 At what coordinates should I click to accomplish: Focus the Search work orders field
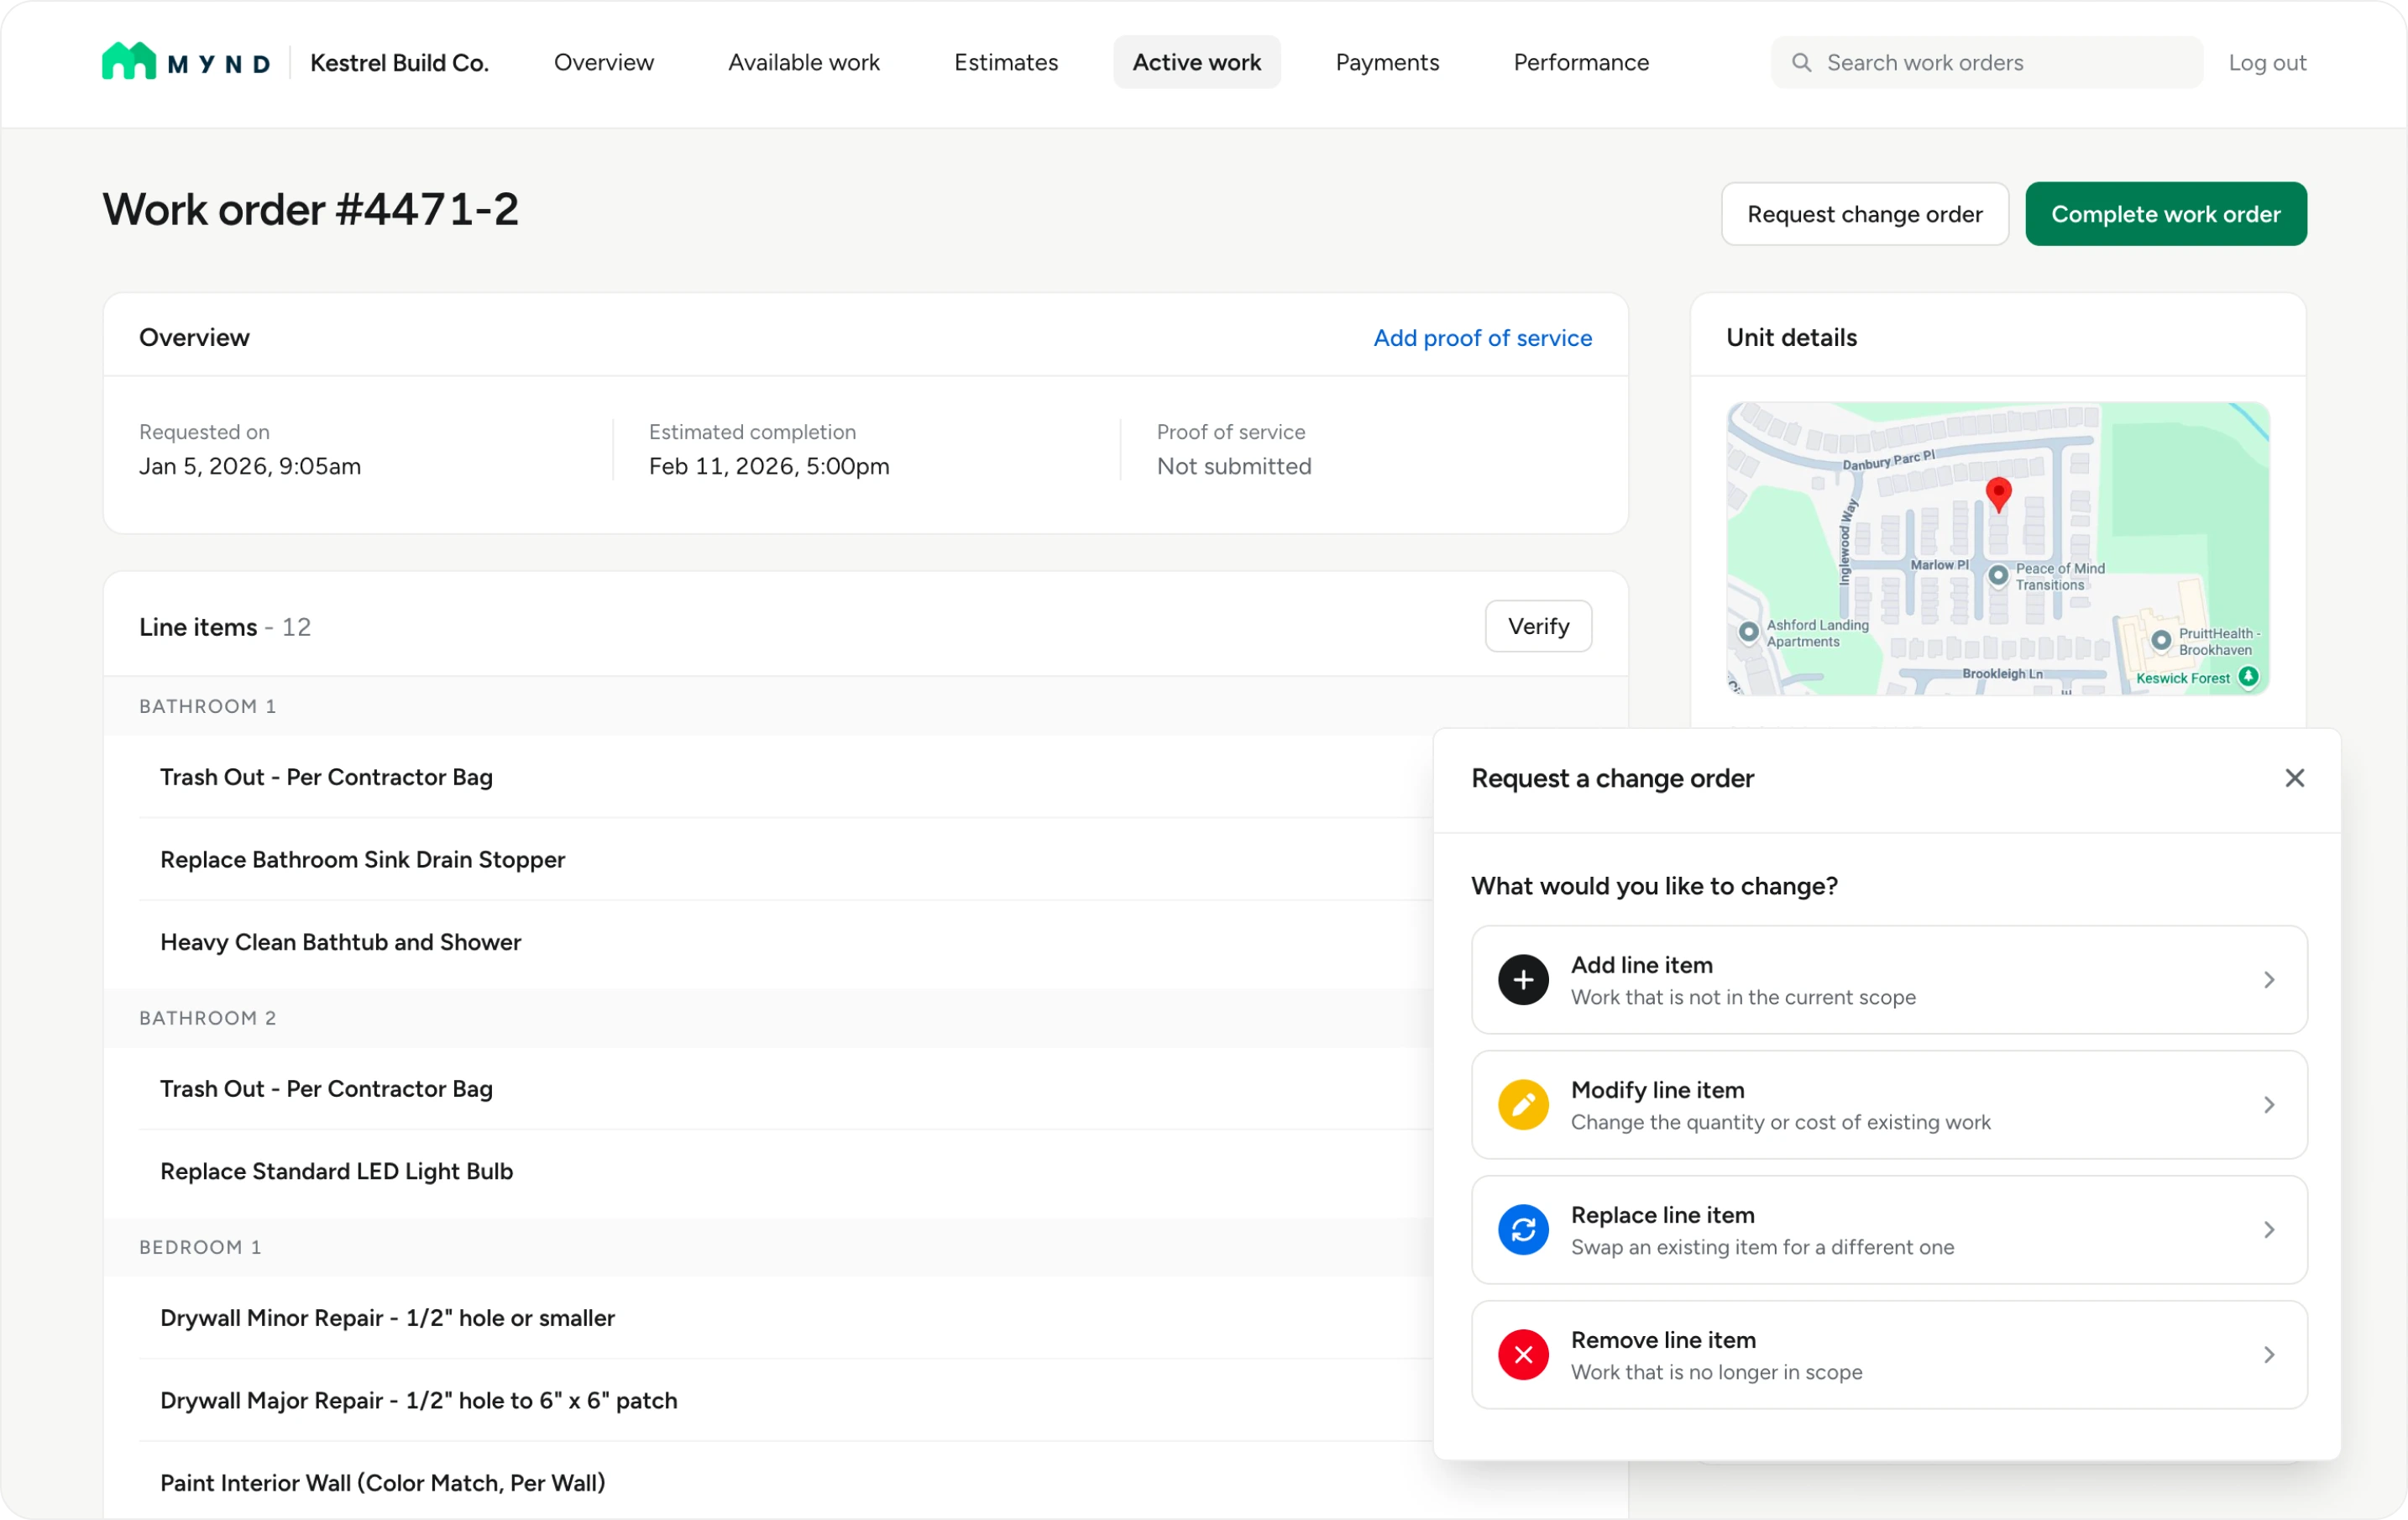pyautogui.click(x=1987, y=62)
